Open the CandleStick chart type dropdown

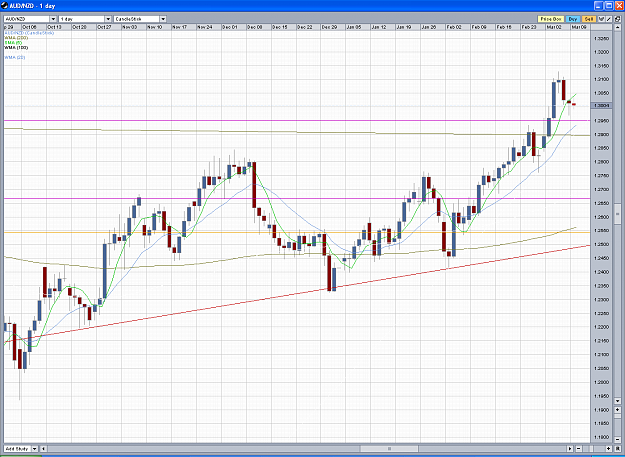point(163,19)
